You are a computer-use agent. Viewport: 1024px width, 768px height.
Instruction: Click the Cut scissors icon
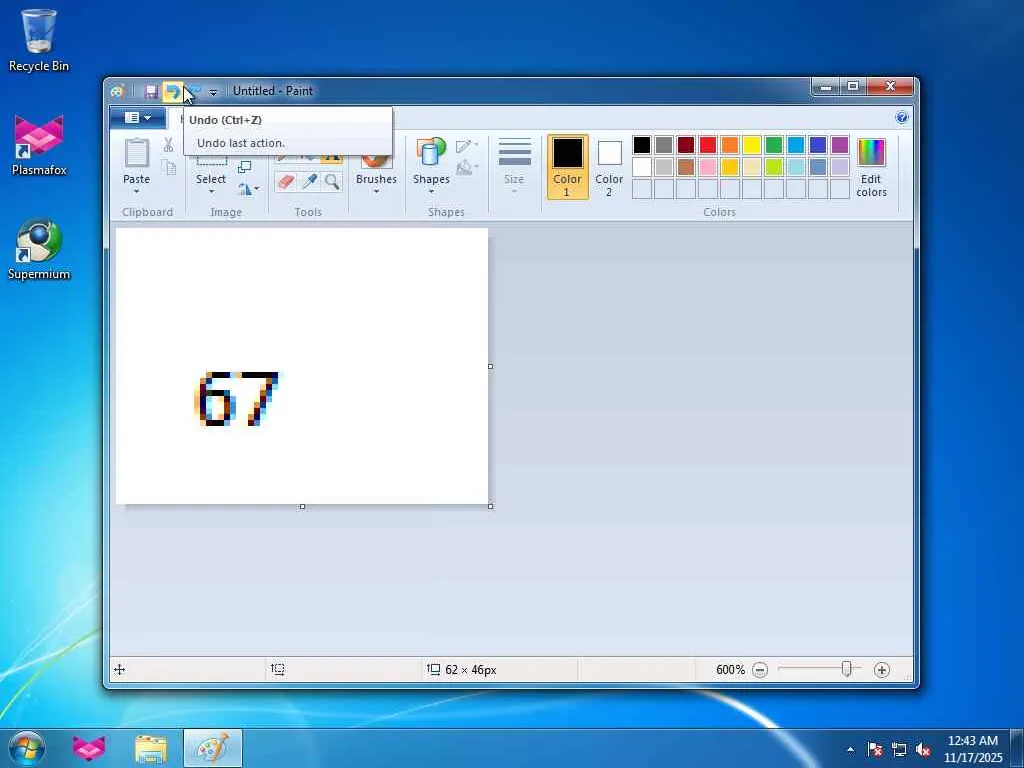(x=168, y=145)
